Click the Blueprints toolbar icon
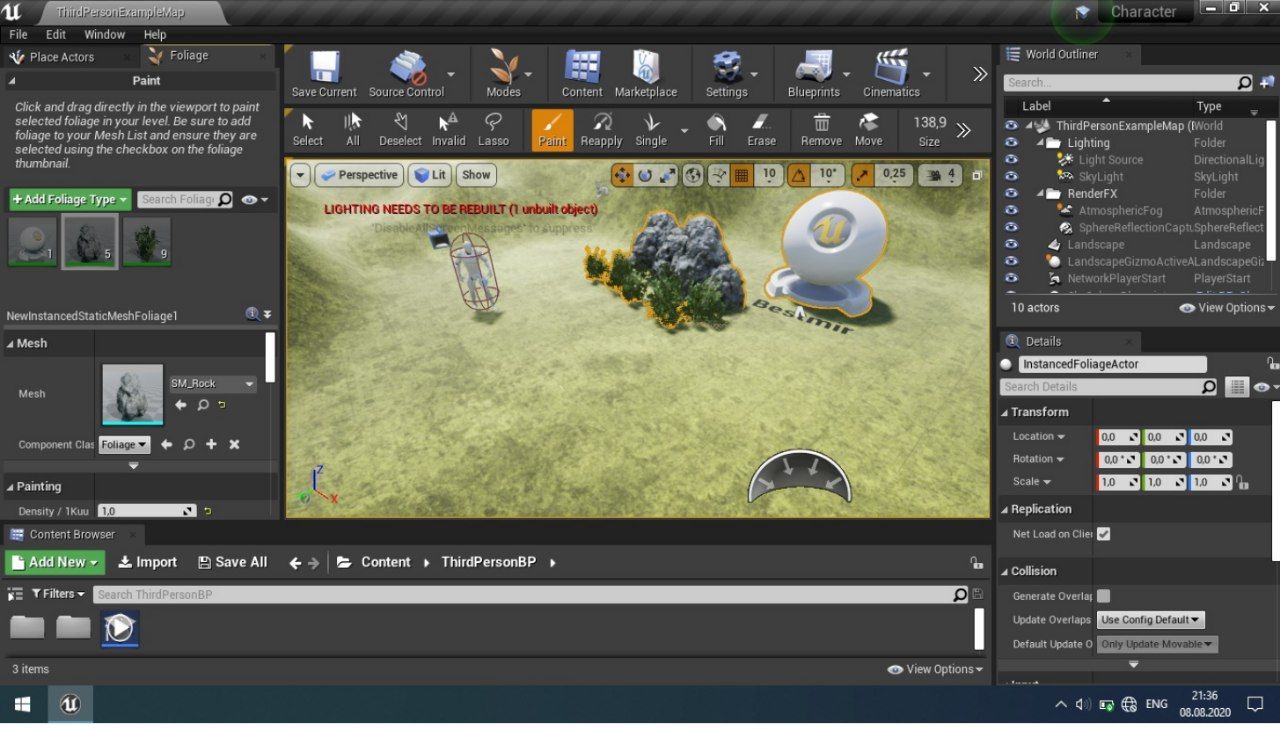 (814, 74)
